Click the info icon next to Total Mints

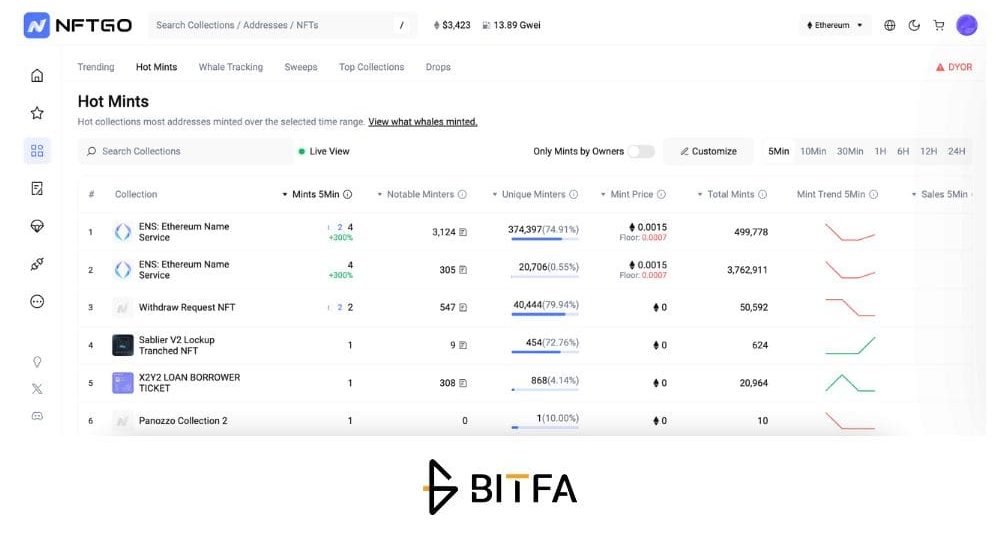763,194
